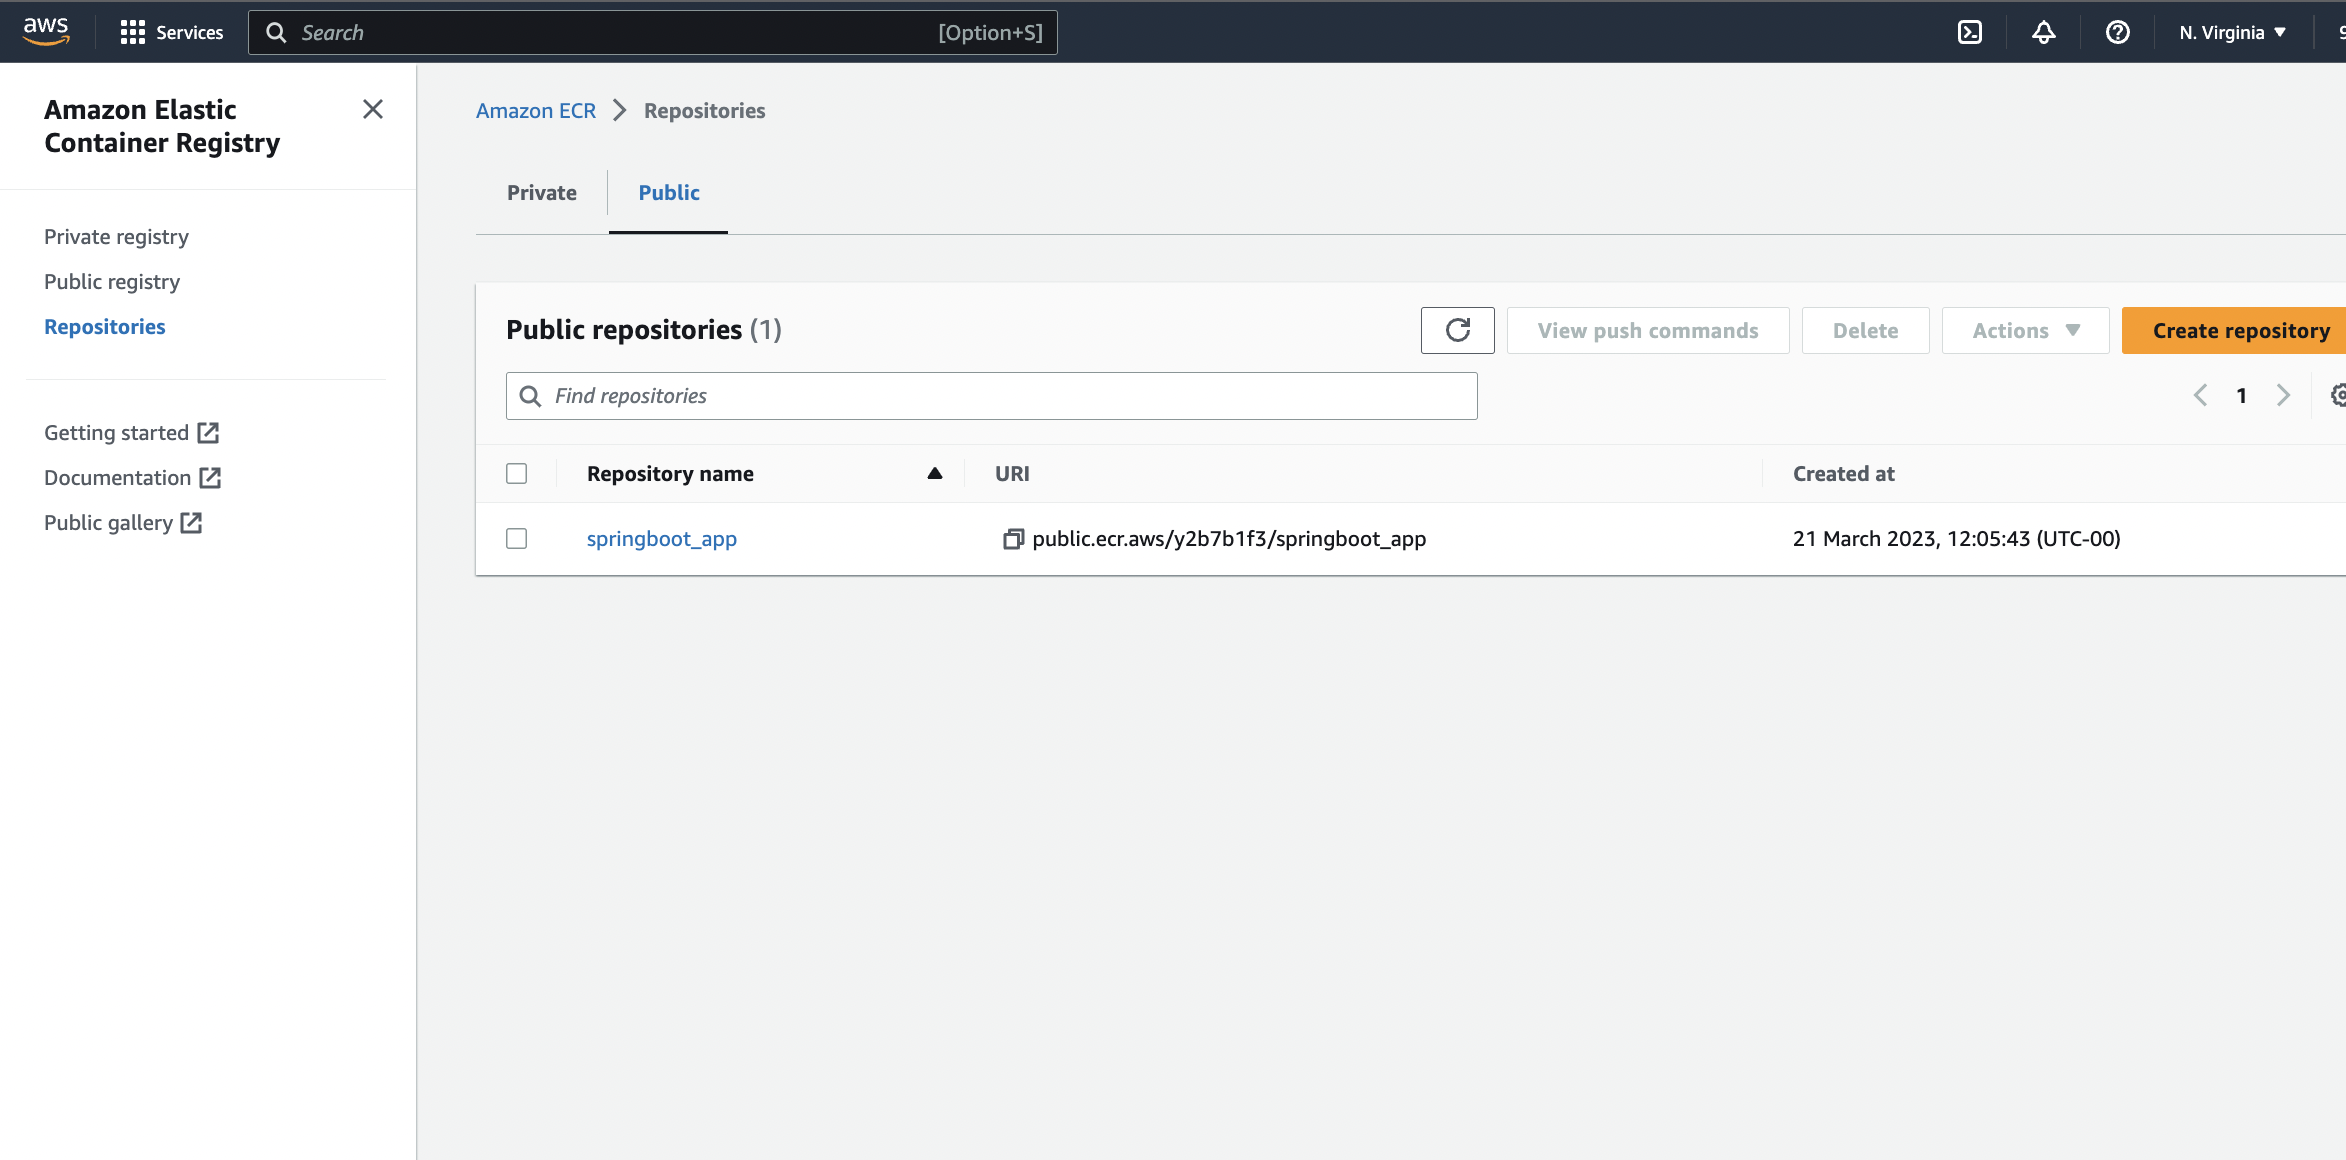Click the Find repositories magnifier icon
The height and width of the screenshot is (1160, 2346).
[531, 396]
